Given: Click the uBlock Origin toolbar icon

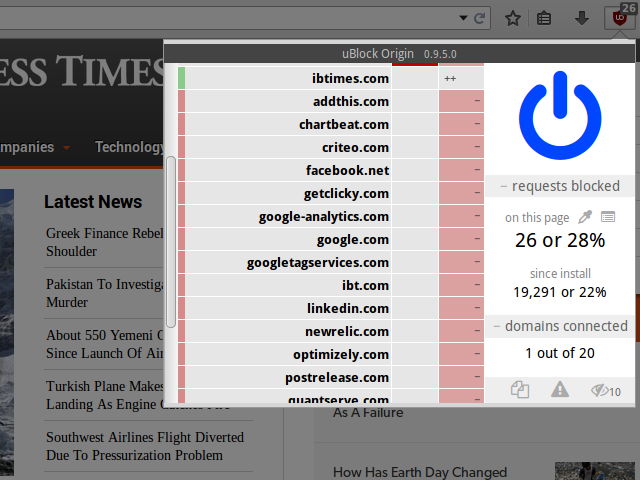Looking at the screenshot, I should coord(620,18).
